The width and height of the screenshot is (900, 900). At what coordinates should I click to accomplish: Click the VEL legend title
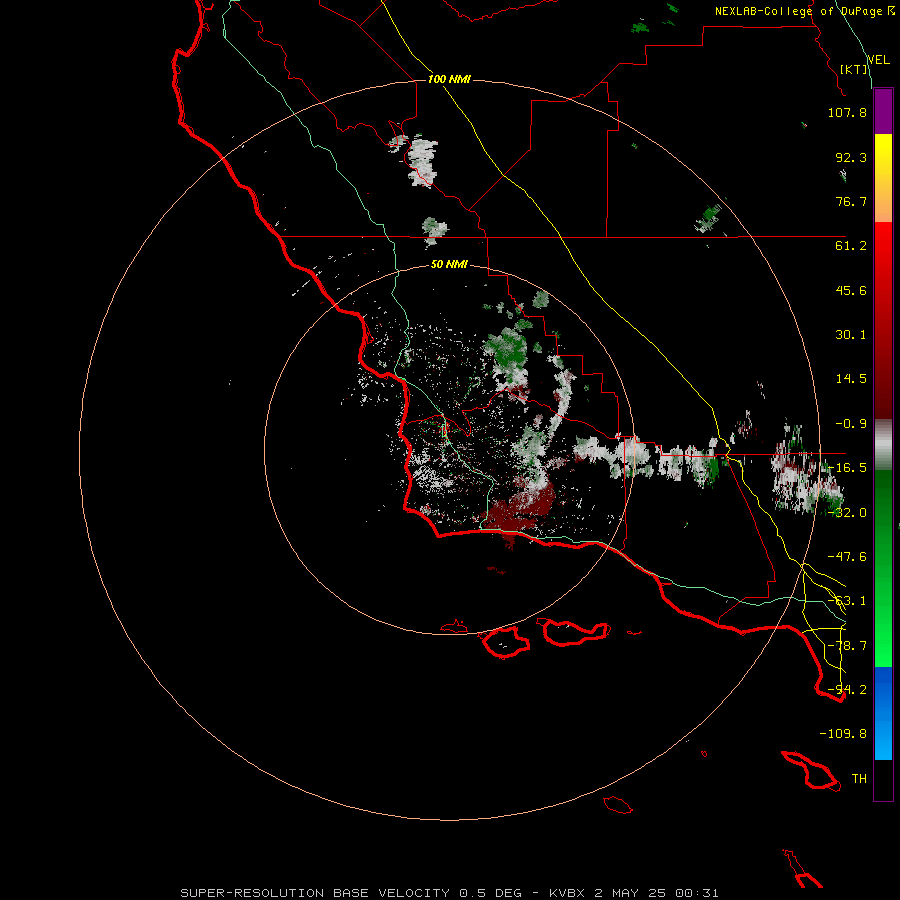[x=879, y=60]
